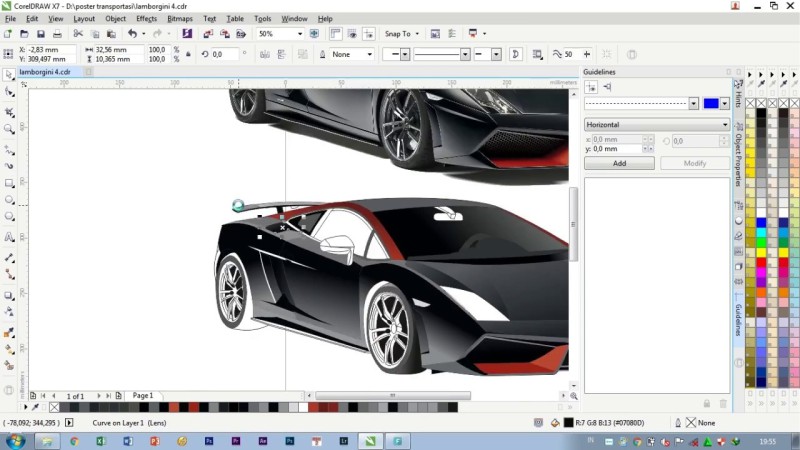Save the document with the Save icon
This screenshot has width=800, height=450.
click(41, 34)
